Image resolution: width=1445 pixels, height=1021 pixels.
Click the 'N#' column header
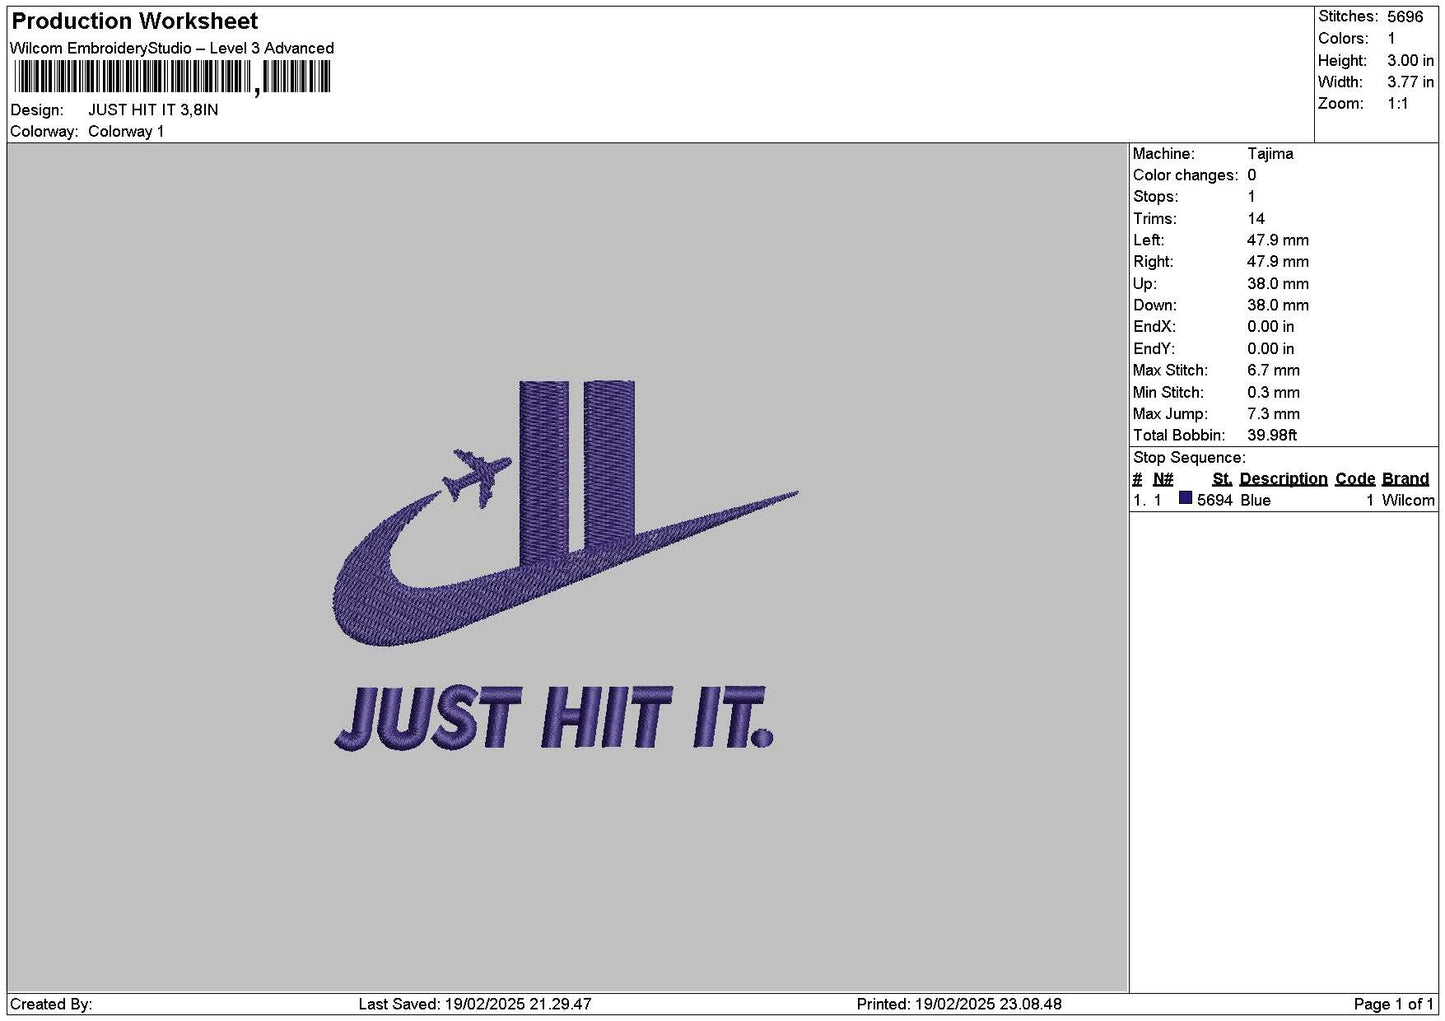coord(1163,479)
